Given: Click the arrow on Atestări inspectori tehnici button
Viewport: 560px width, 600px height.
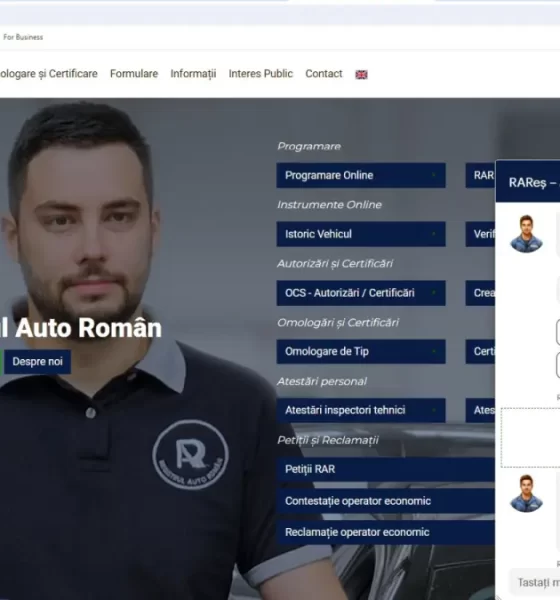Looking at the screenshot, I should click(x=434, y=410).
